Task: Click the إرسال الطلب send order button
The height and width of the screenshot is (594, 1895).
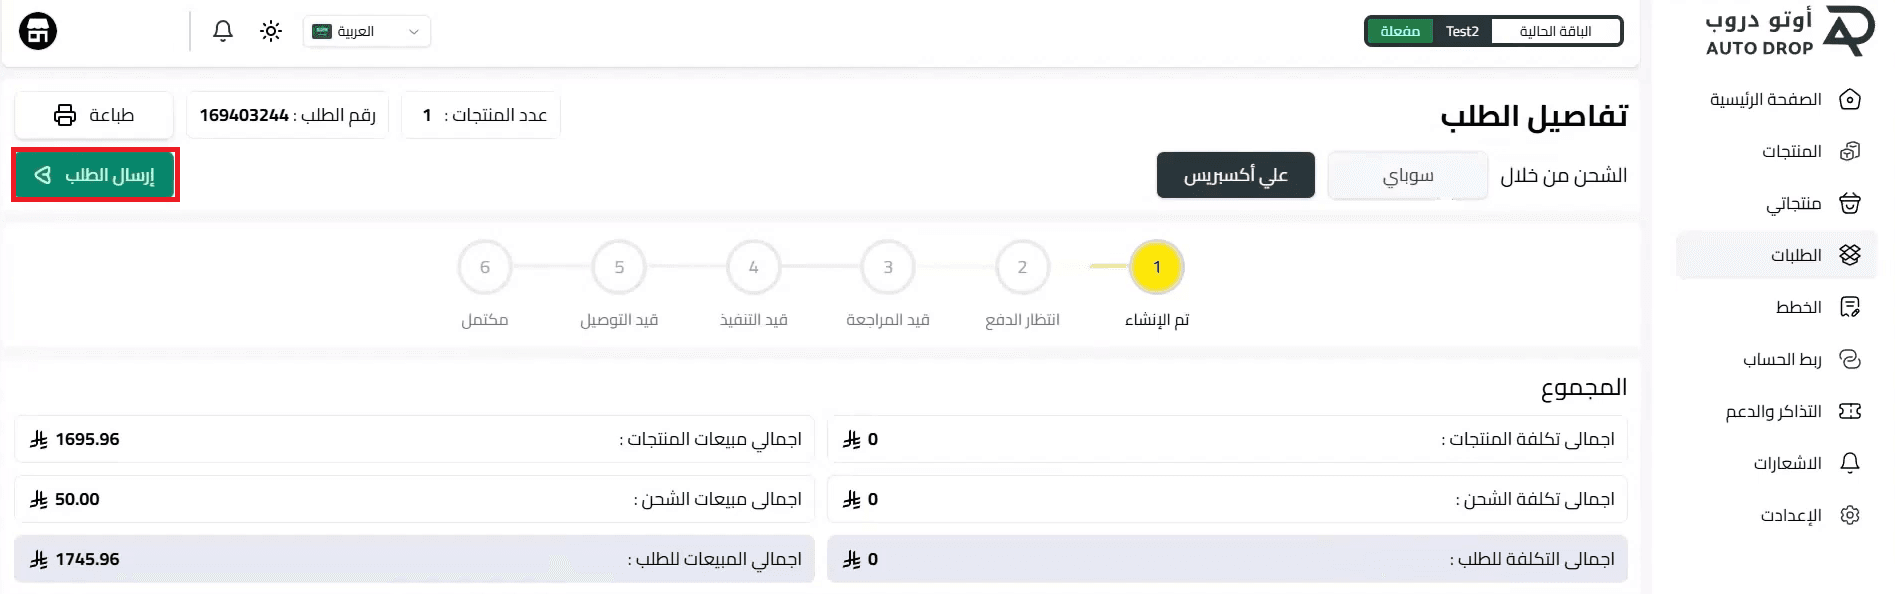Action: [96, 175]
